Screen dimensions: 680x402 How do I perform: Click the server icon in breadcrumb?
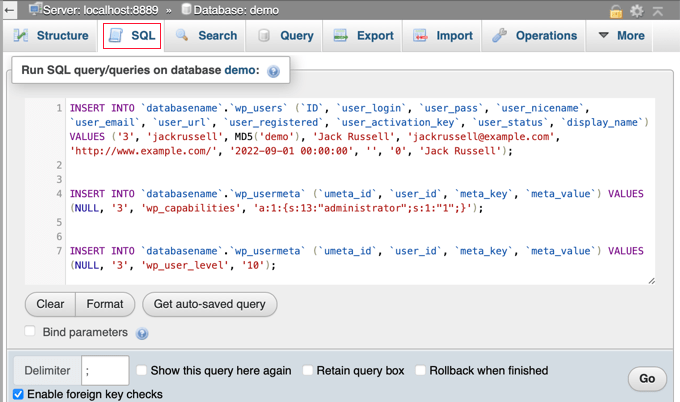(36, 9)
